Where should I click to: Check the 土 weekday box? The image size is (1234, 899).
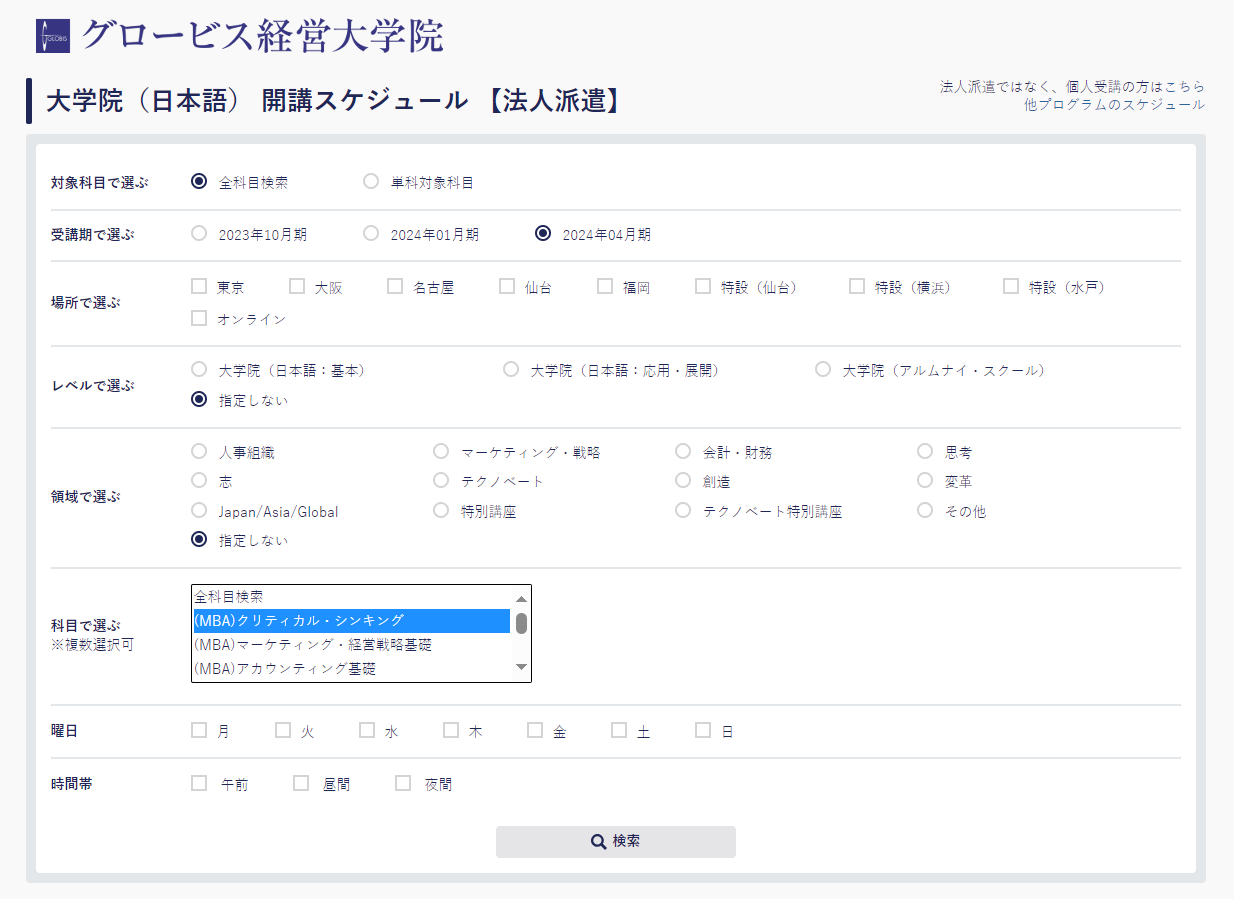(619, 730)
